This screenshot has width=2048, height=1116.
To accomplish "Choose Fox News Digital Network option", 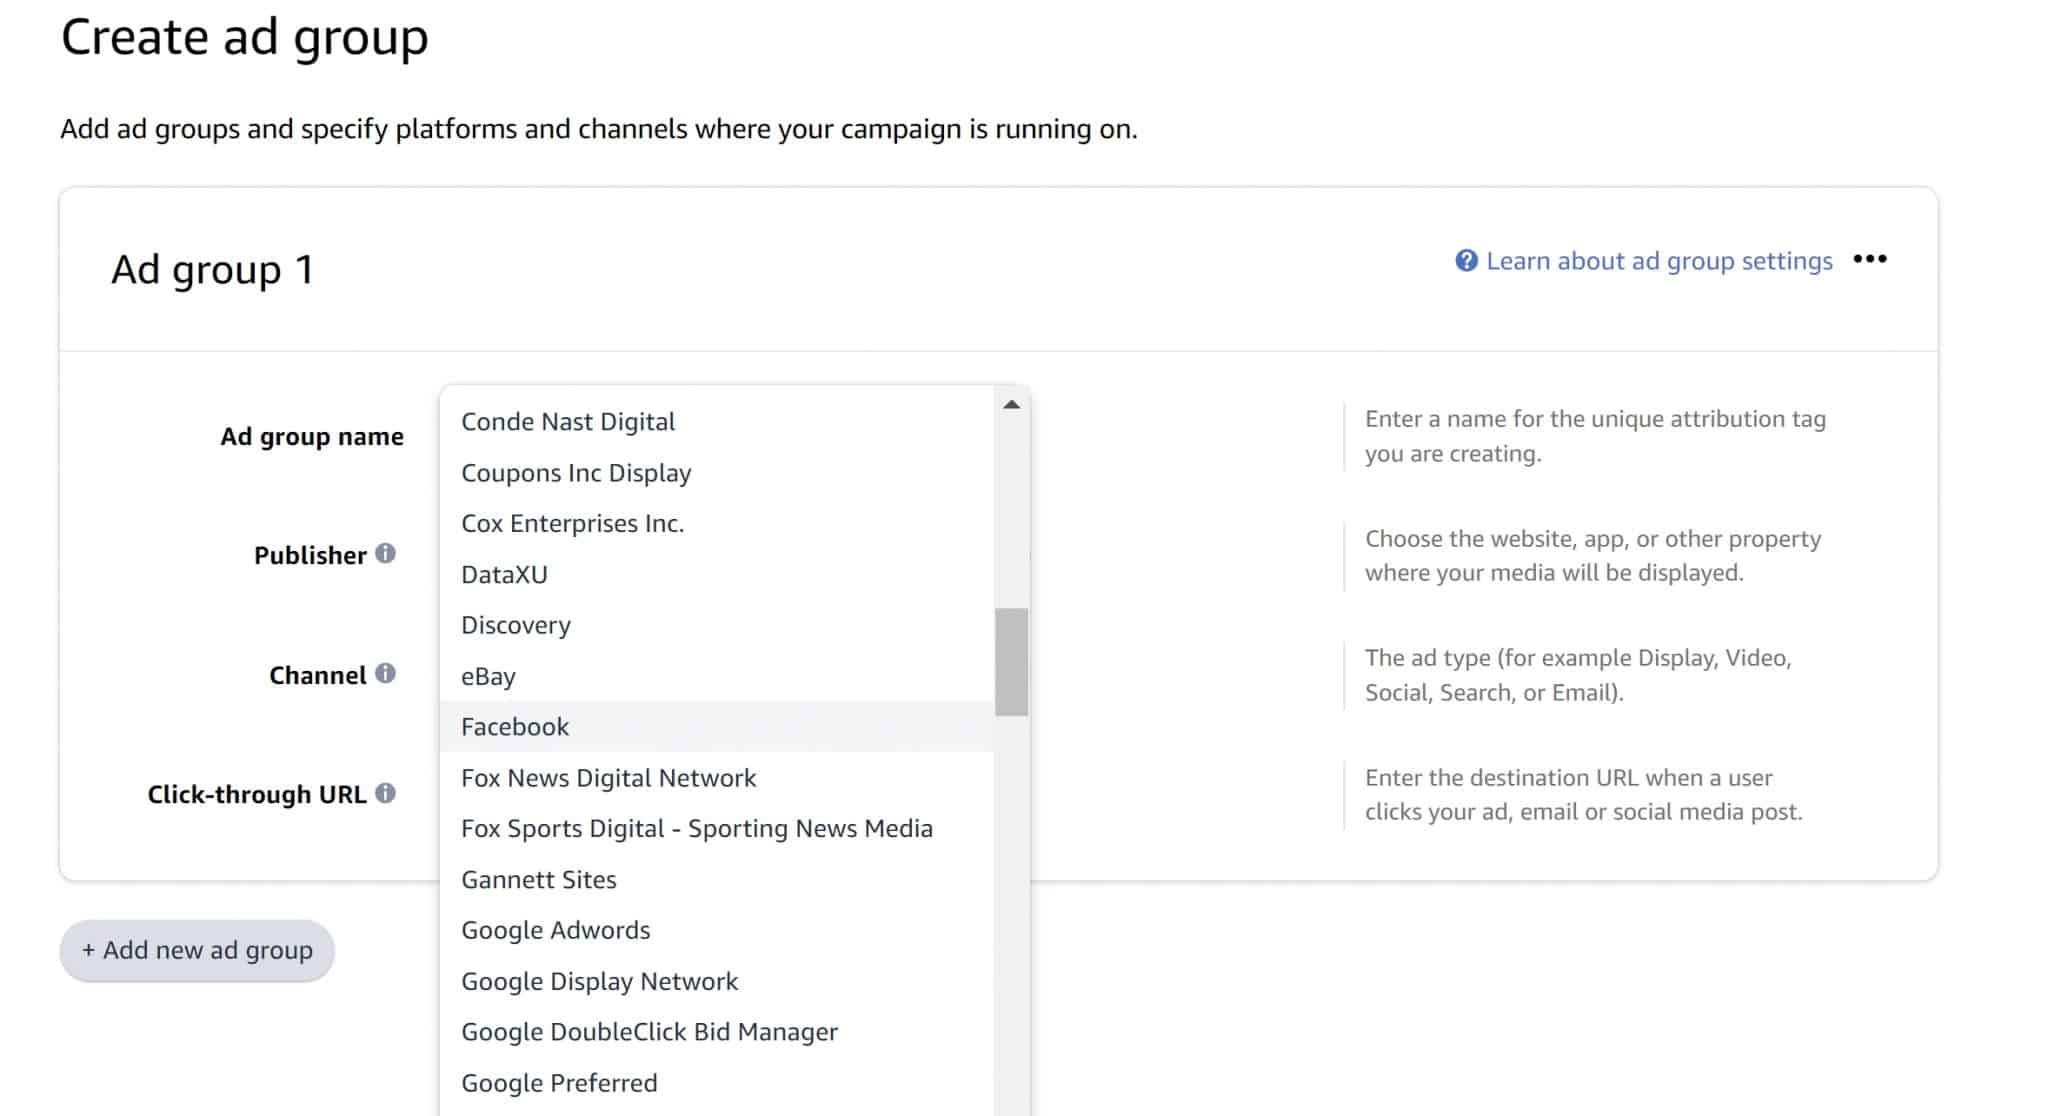I will 716,777.
